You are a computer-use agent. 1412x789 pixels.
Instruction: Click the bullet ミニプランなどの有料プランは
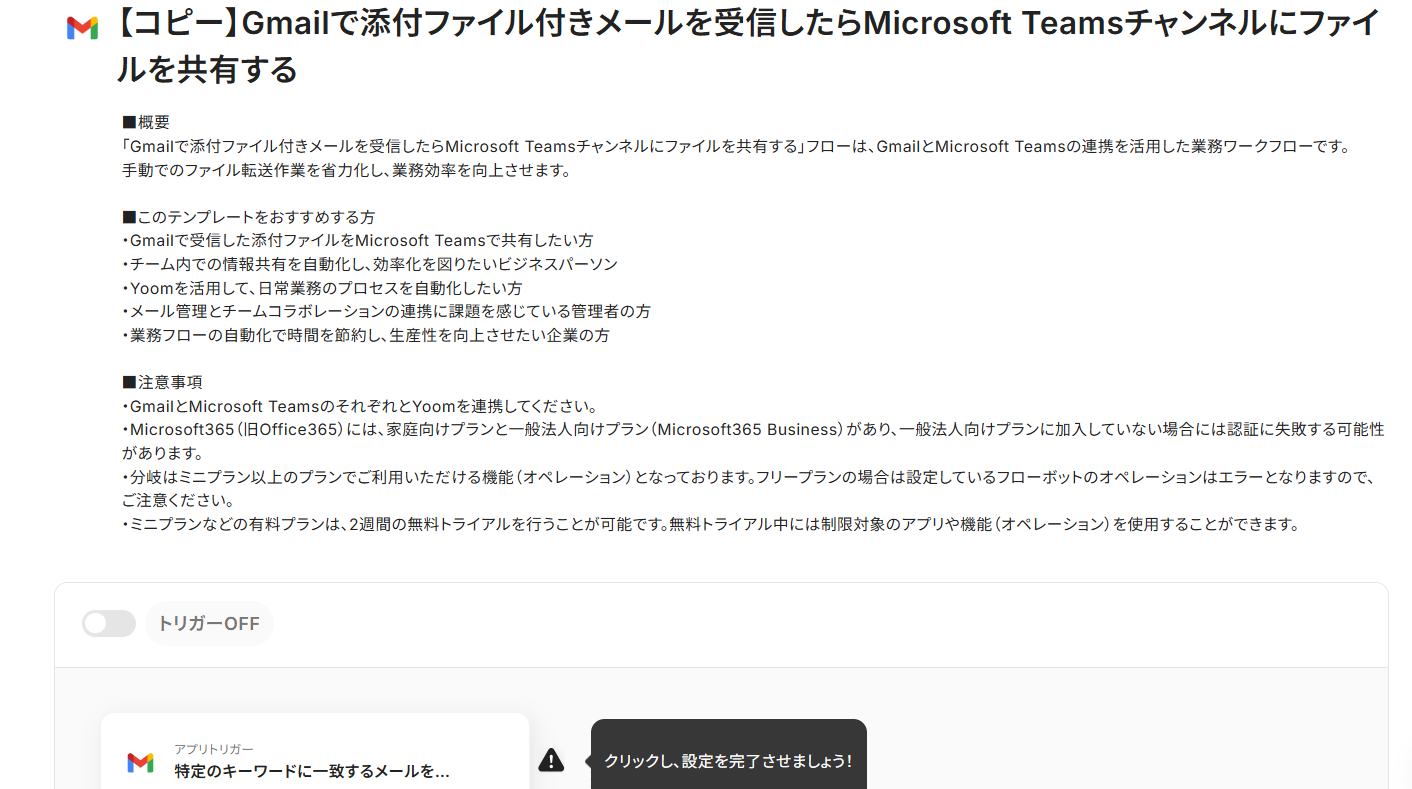711,524
